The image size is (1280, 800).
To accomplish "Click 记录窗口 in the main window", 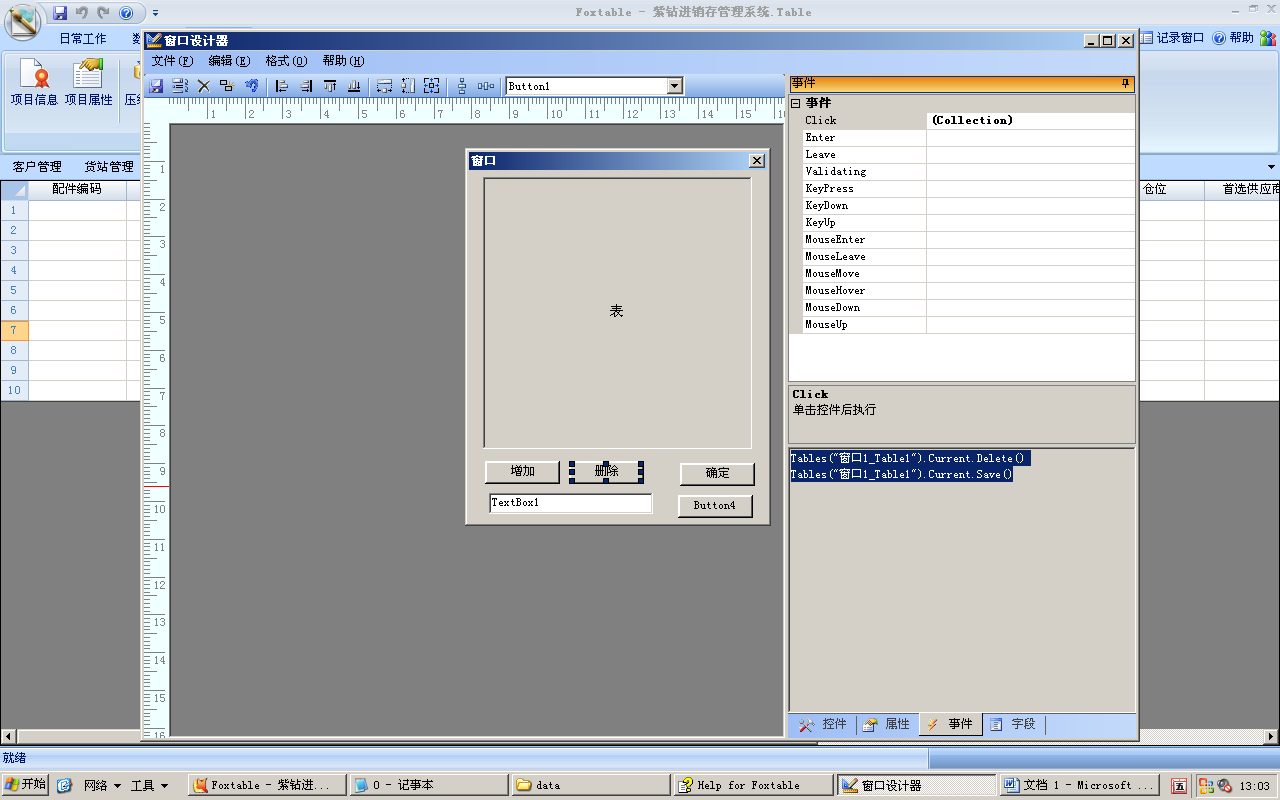I will coord(1172,38).
